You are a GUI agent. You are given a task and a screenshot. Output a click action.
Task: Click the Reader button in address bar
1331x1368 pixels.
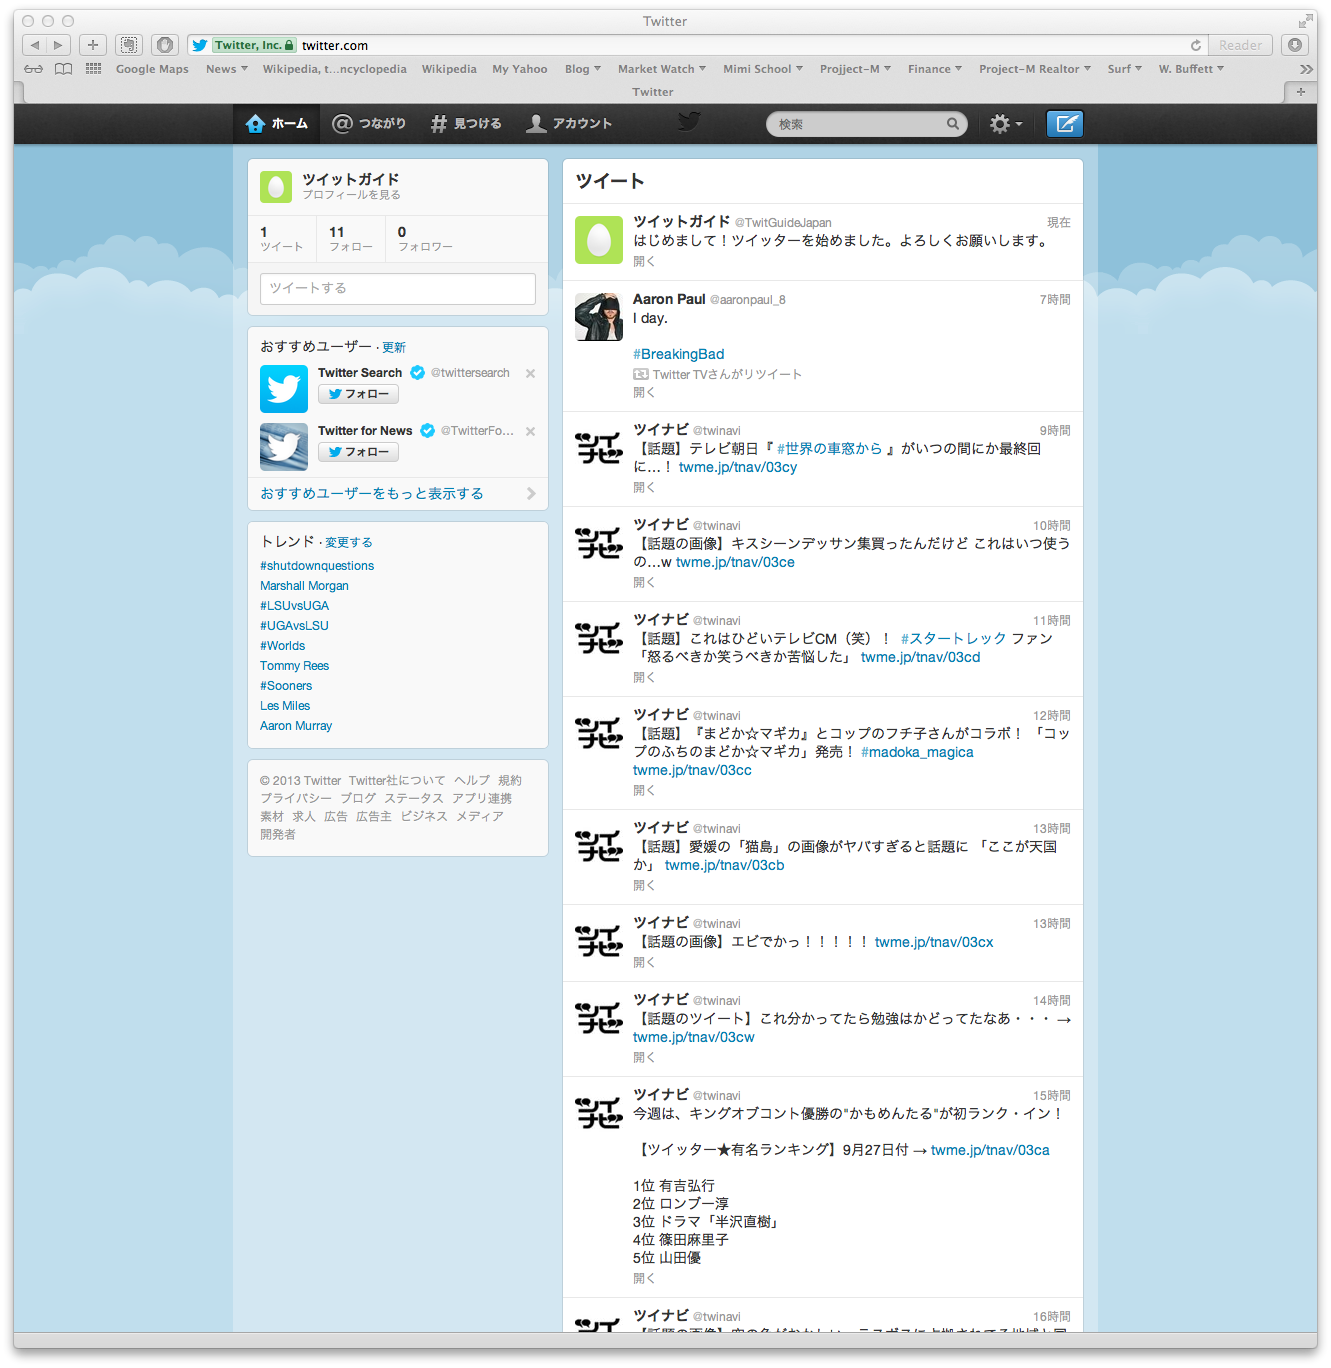(x=1241, y=45)
